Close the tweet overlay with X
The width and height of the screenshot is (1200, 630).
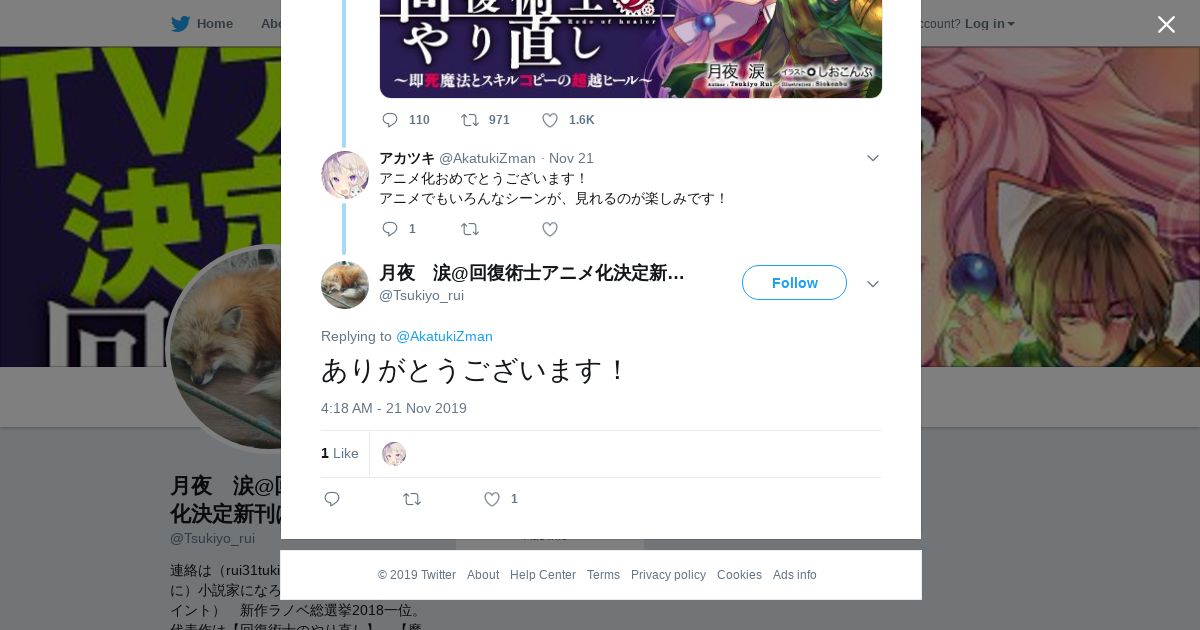click(1166, 24)
